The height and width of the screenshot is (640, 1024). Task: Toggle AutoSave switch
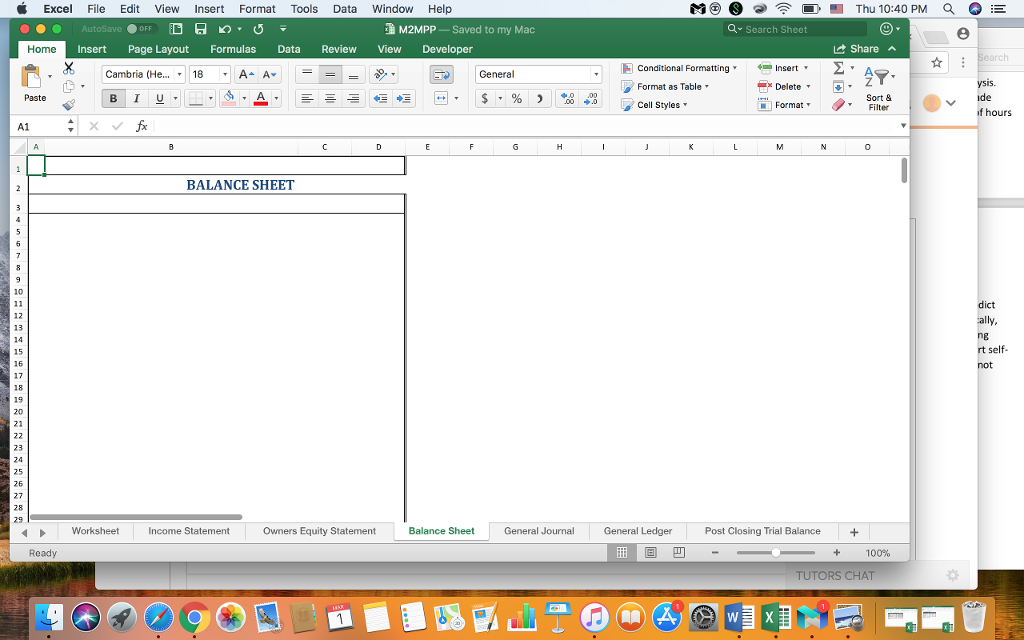pyautogui.click(x=140, y=29)
